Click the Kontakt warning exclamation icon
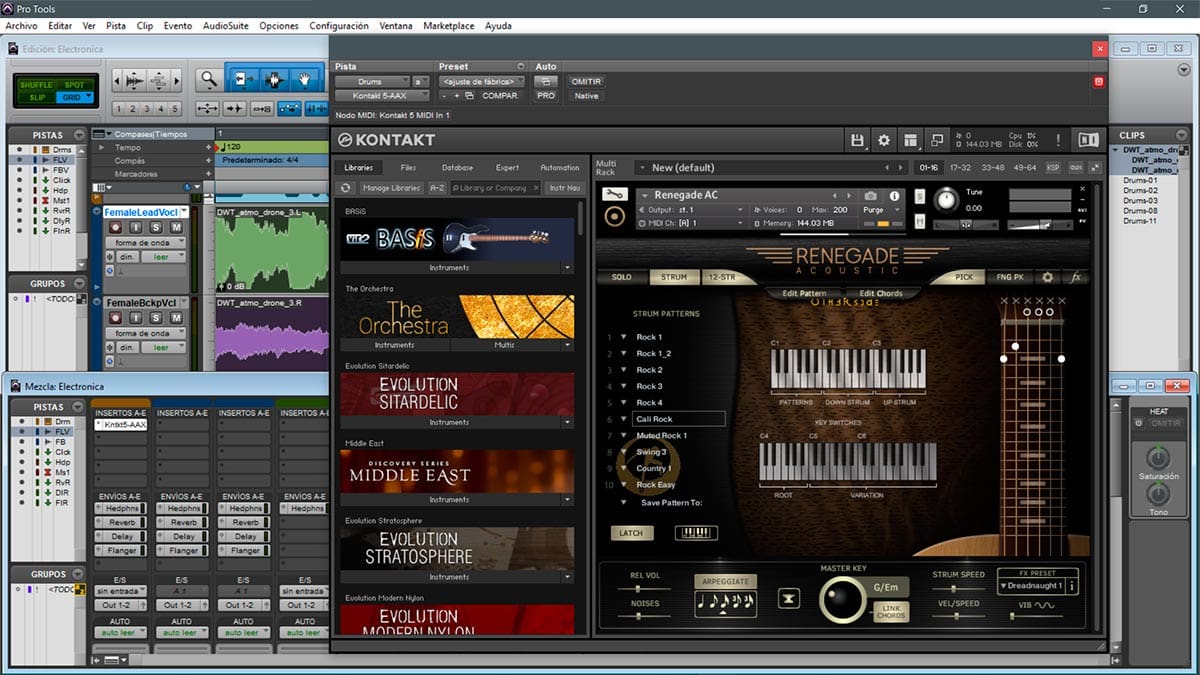Screen dimensions: 1200x675 tap(1058, 140)
